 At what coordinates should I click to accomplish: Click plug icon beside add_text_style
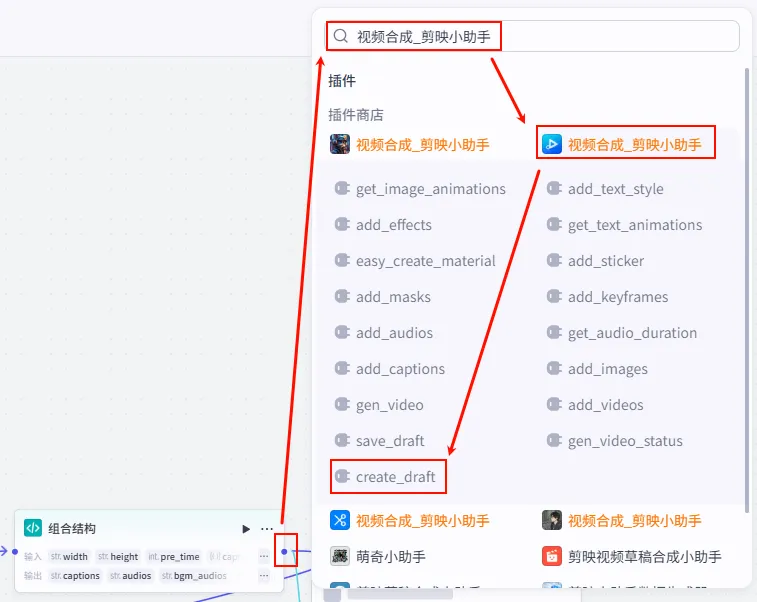[554, 188]
